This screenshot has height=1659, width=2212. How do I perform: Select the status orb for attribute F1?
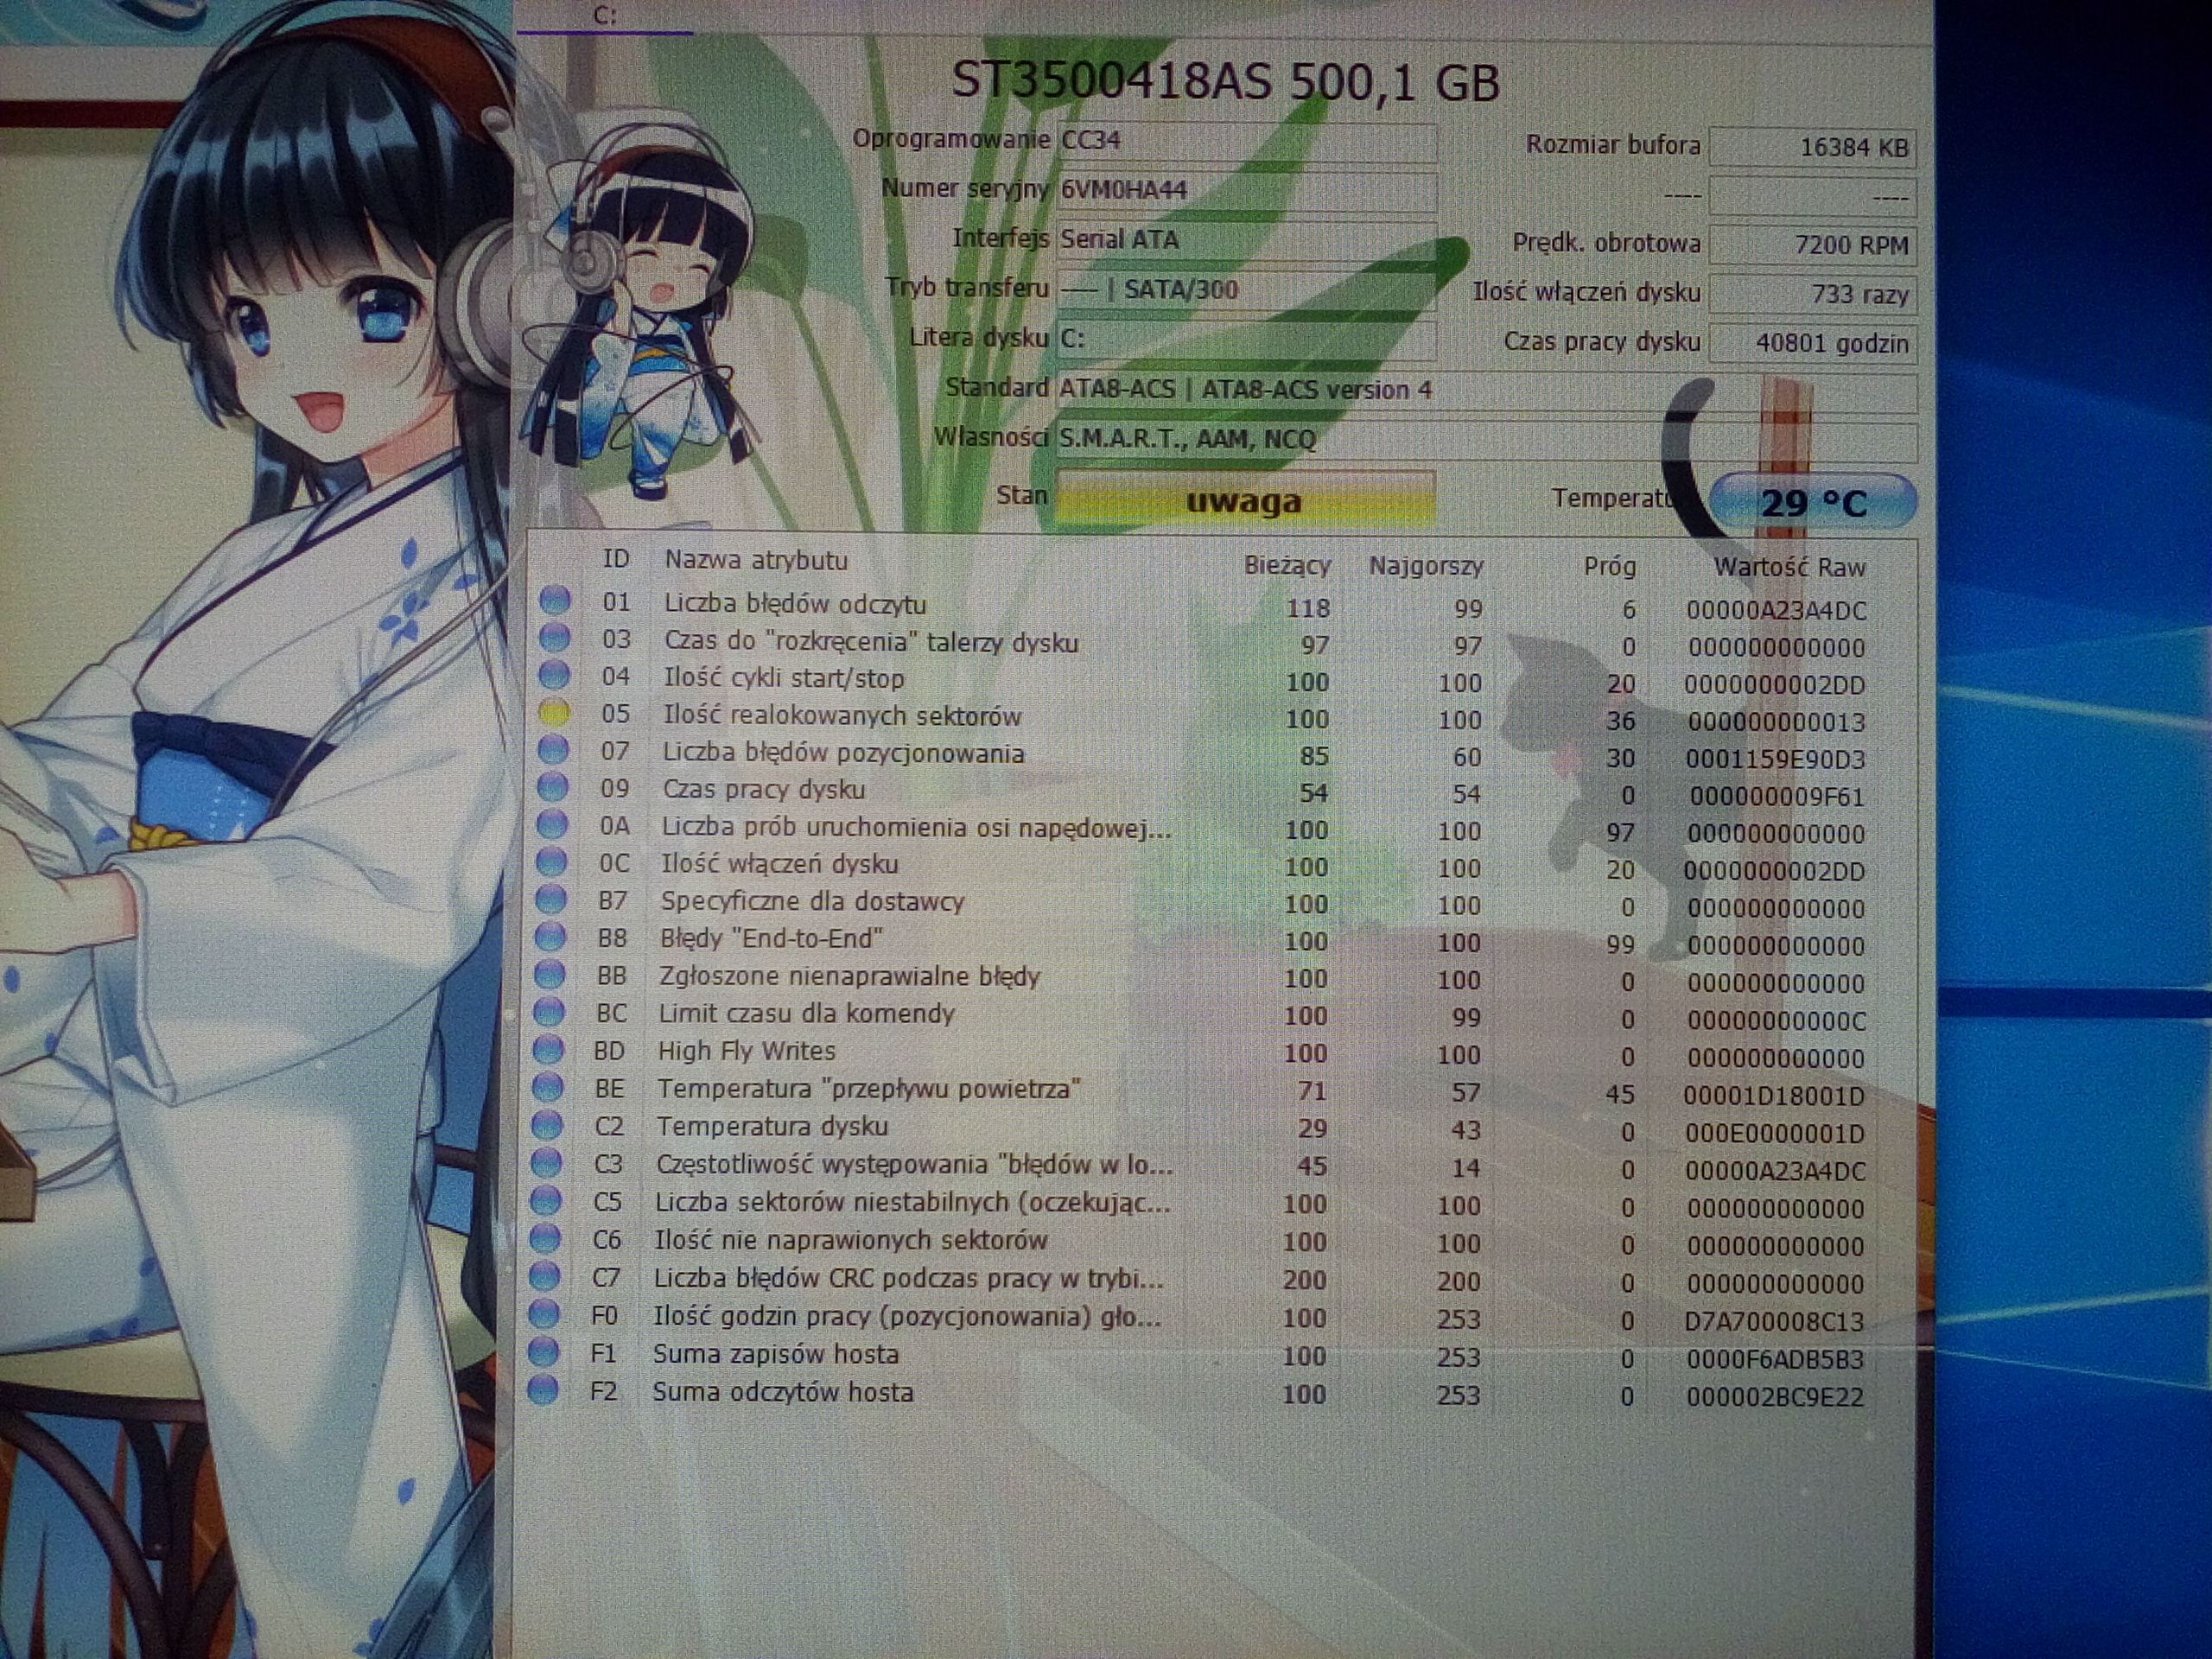pos(543,1351)
